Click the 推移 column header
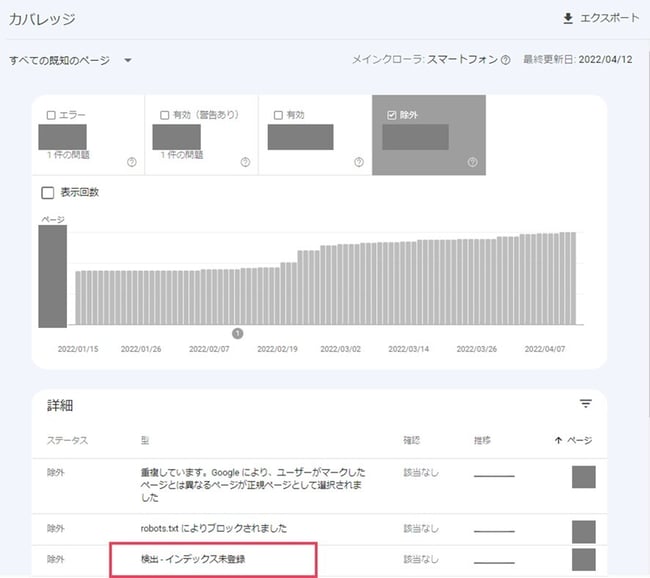The height and width of the screenshot is (578, 650). coord(483,441)
